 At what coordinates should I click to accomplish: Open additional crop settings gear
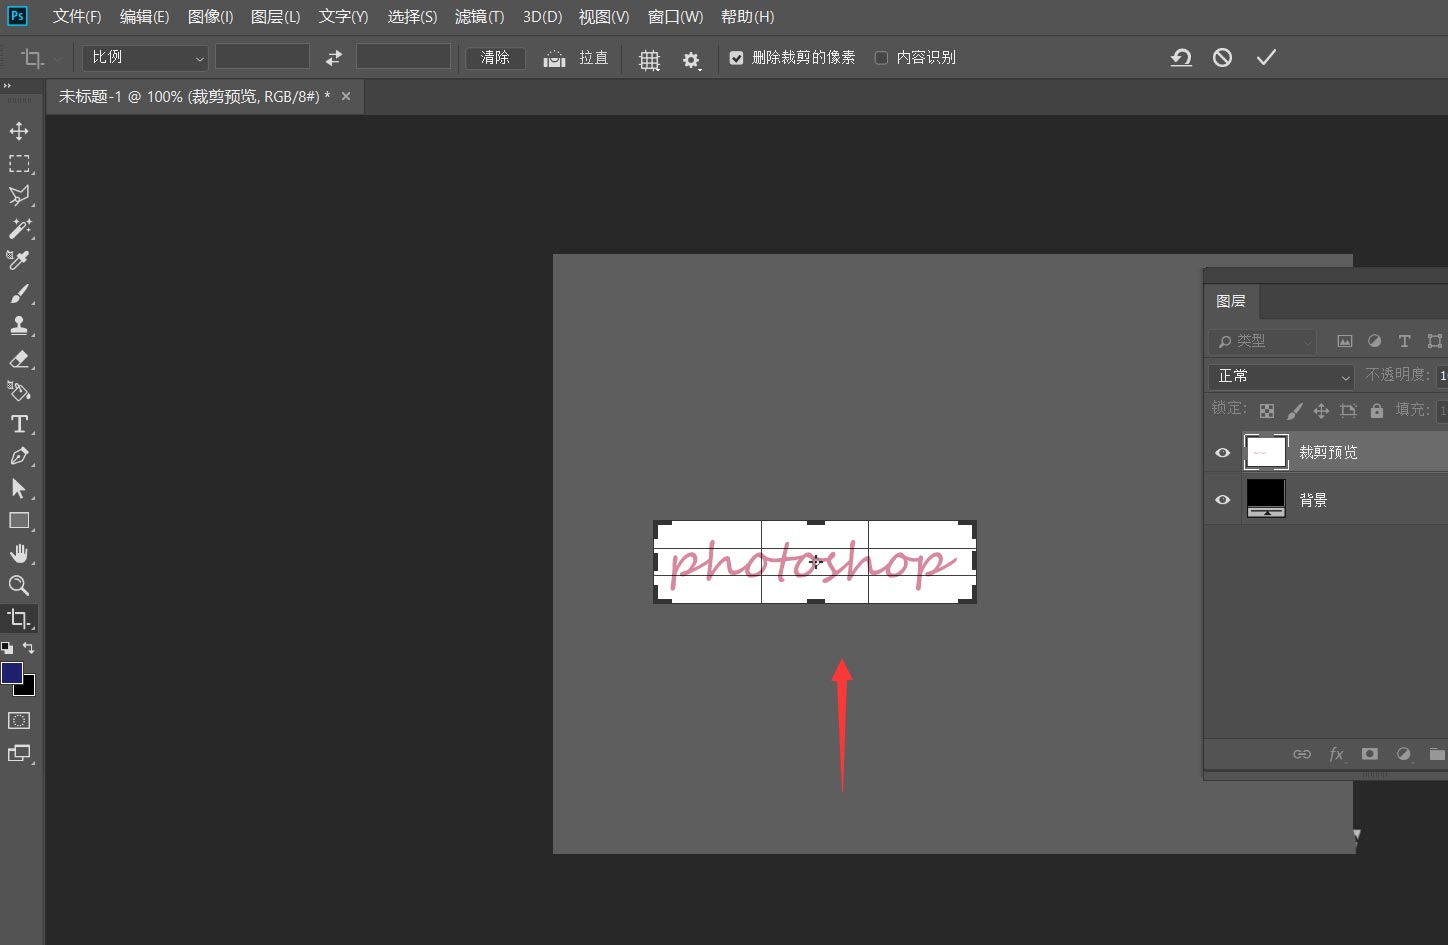coord(691,60)
